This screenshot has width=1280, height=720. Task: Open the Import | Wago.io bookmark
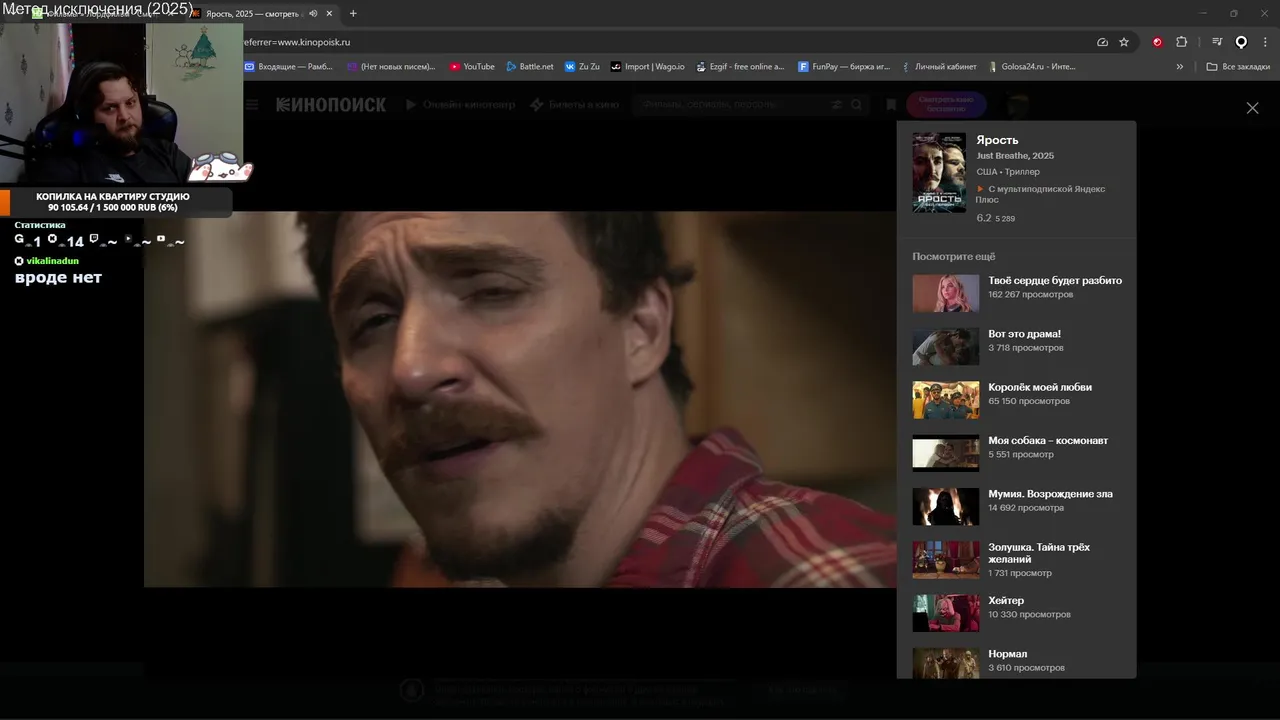pos(648,67)
